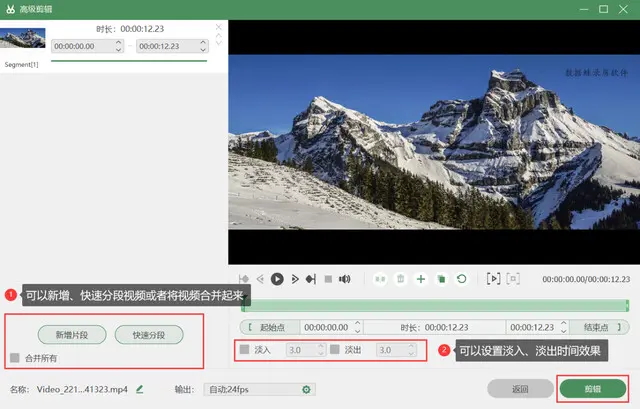
Task: Click the green 剪辑 button
Action: [592, 389]
